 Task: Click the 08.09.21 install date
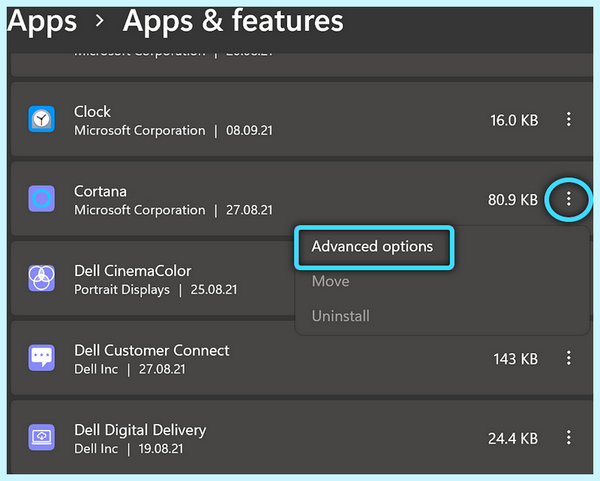pos(249,130)
